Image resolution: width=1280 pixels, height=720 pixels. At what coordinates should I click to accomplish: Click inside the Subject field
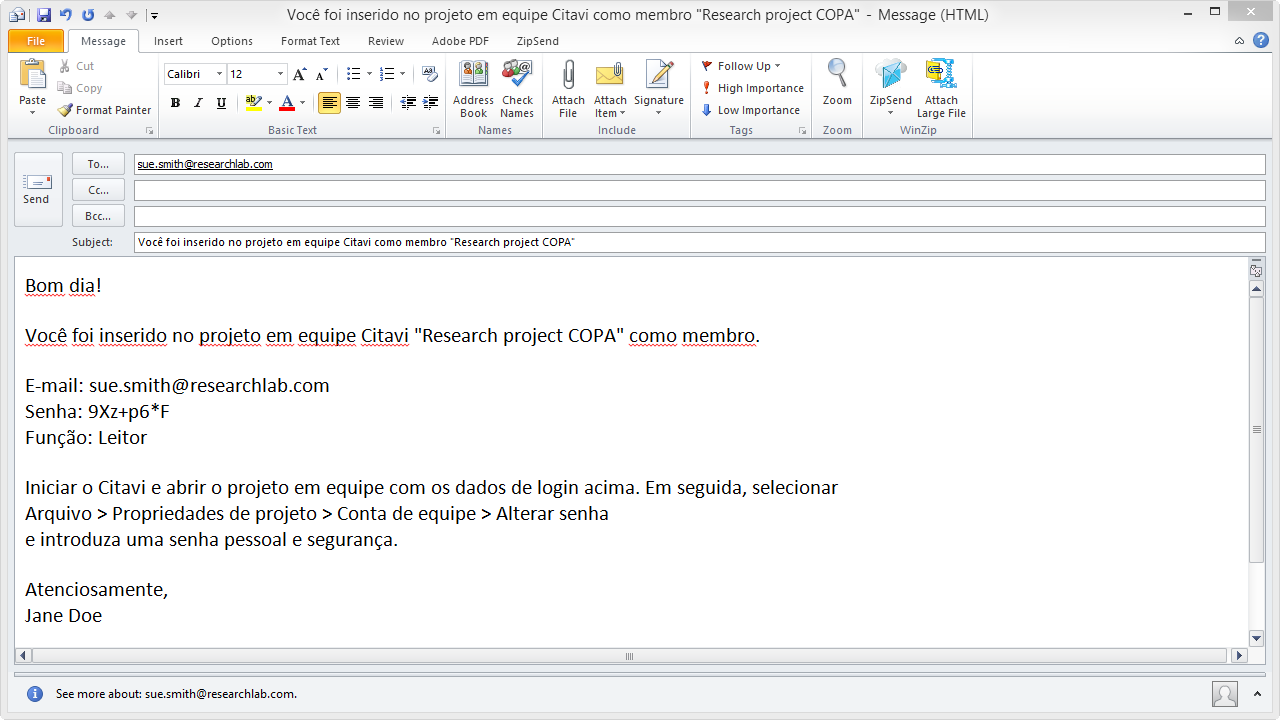700,242
